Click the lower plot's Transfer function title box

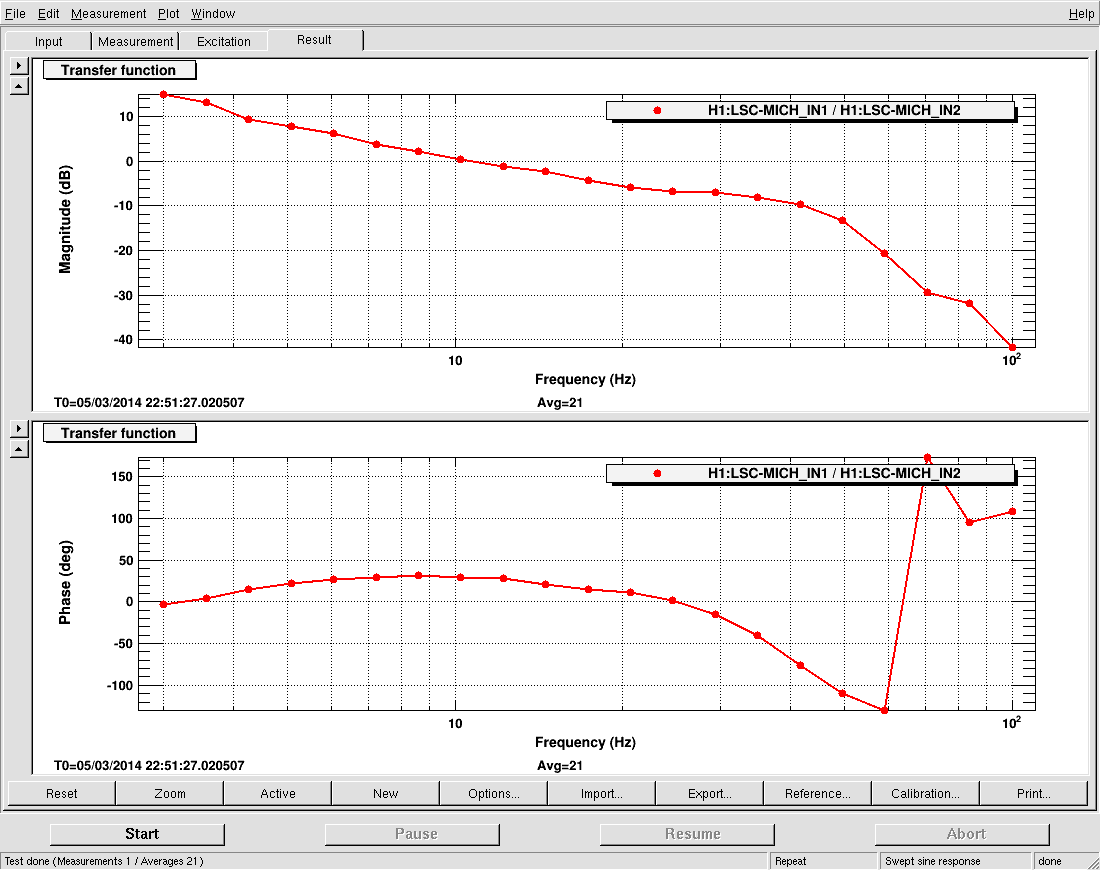point(119,433)
